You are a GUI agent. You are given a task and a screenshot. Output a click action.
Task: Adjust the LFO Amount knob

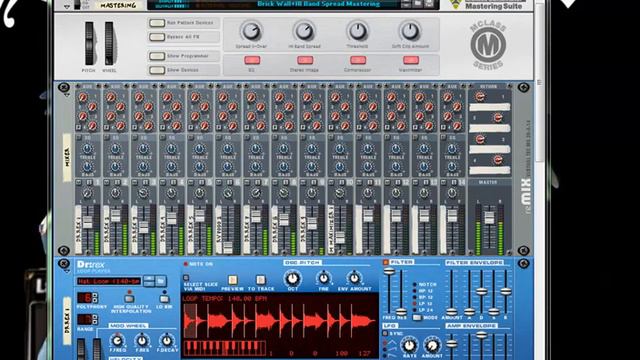(432, 346)
